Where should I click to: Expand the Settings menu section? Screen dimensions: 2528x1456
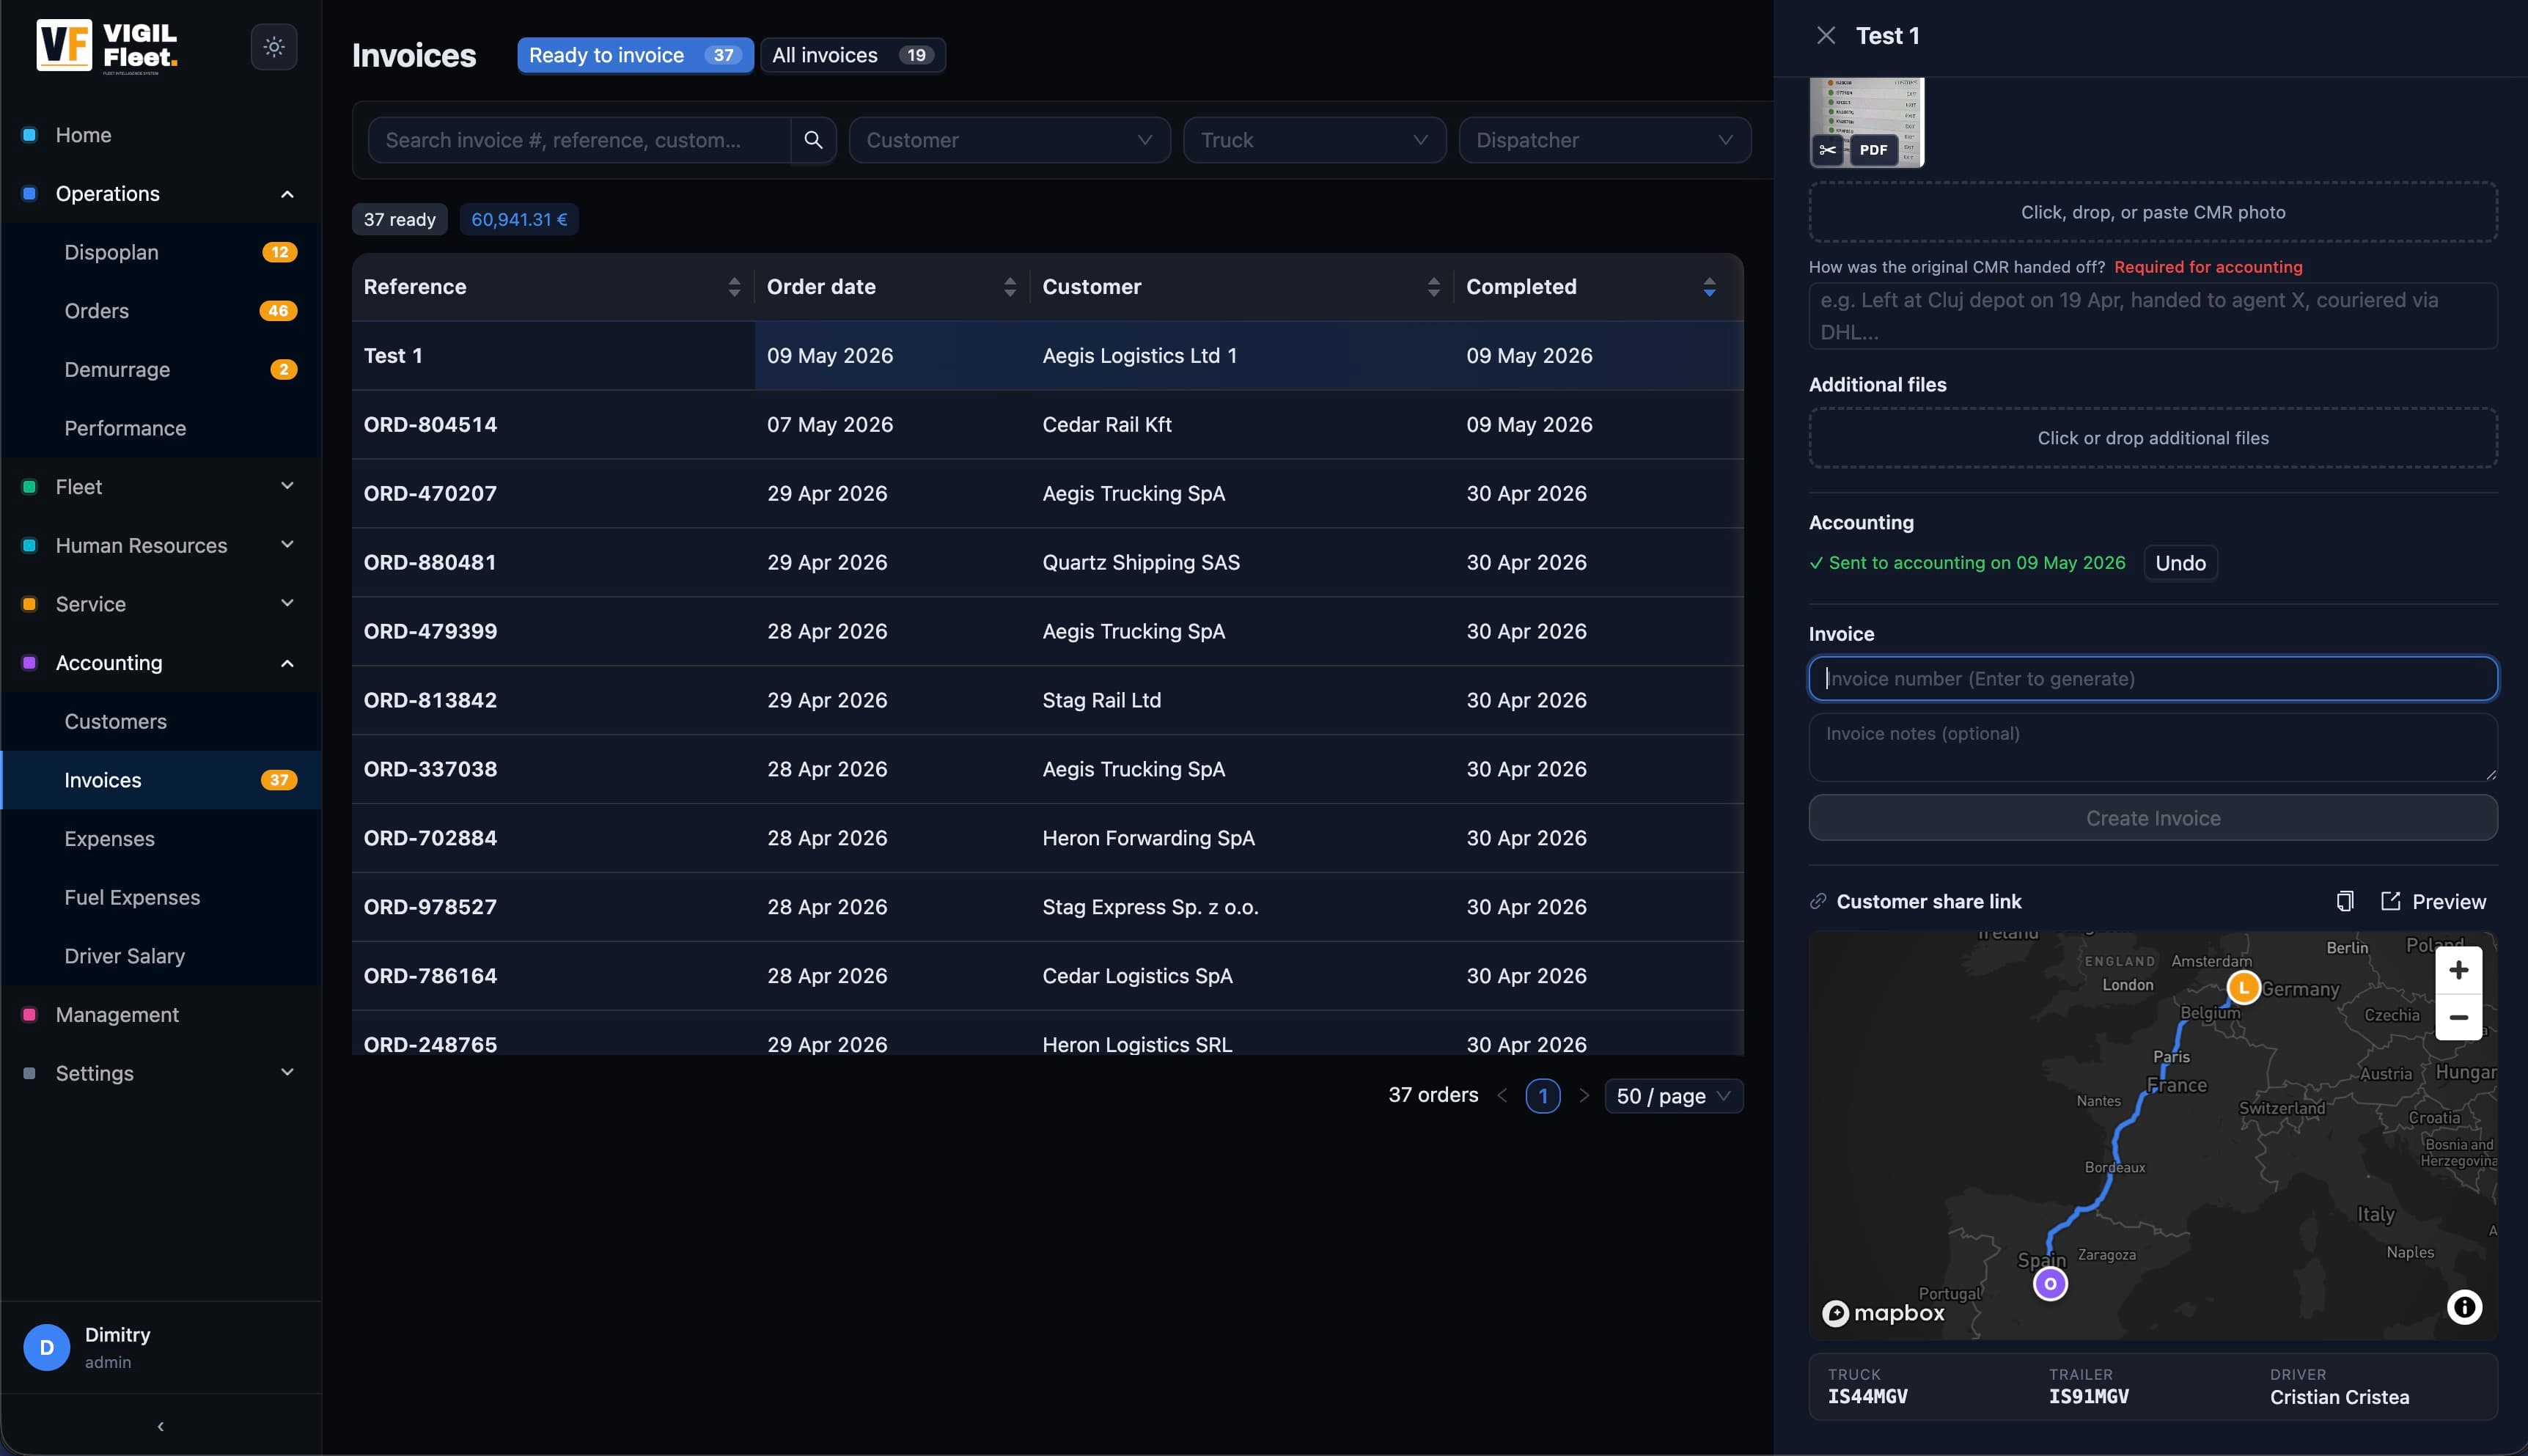pyautogui.click(x=161, y=1073)
